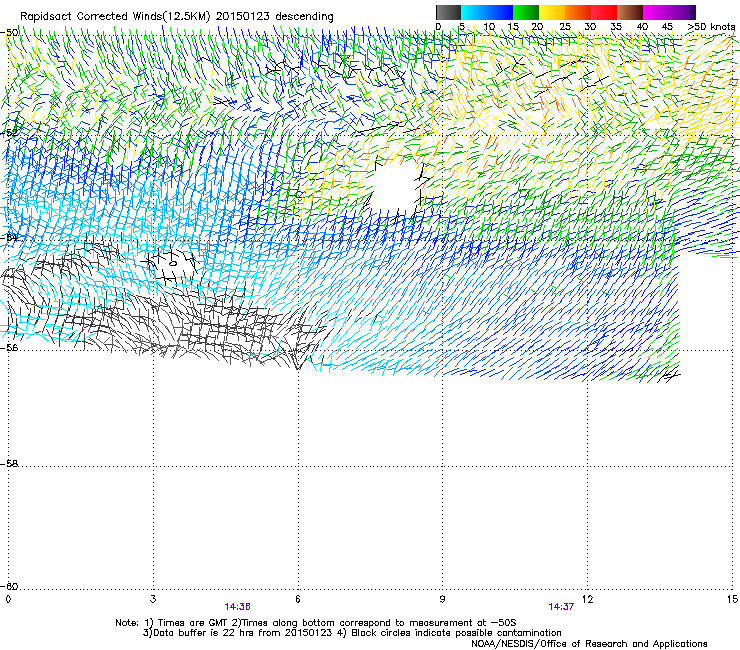
Task: Click the longitude label '6'
Action: 298,599
